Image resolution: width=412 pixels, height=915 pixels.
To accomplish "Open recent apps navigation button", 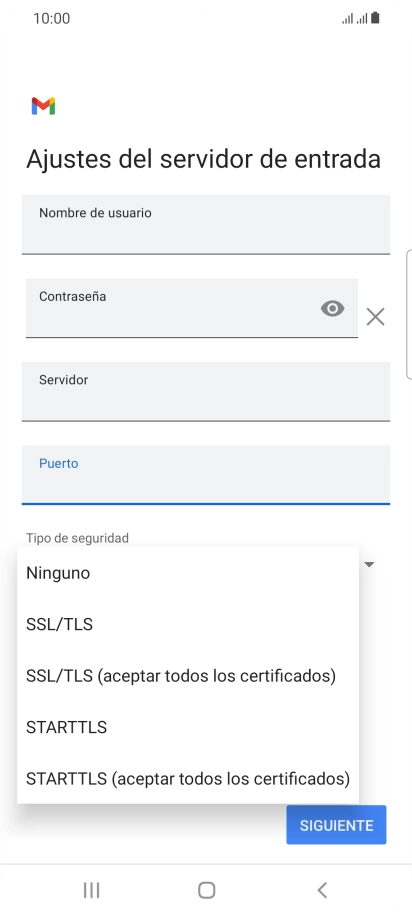I will pos(92,890).
